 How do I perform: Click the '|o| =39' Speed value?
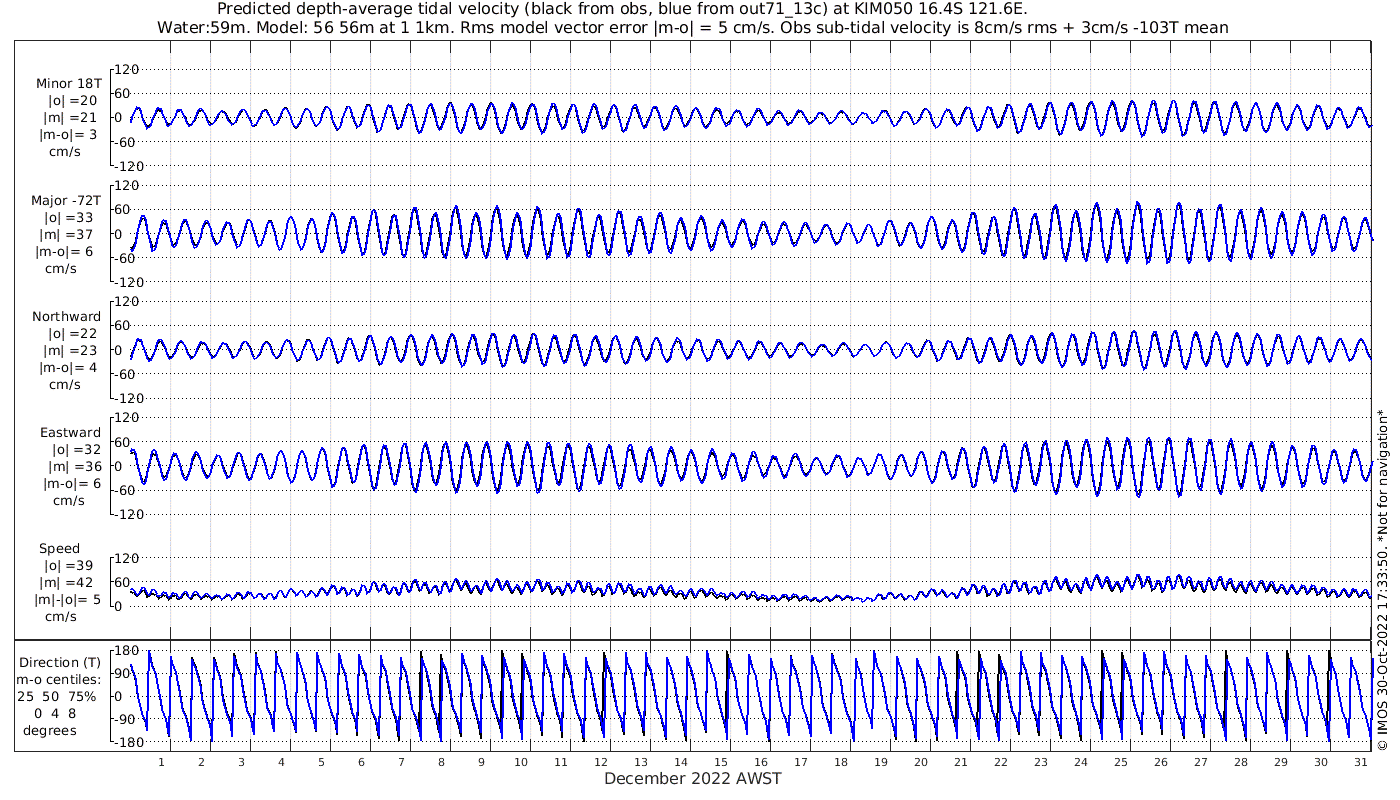(69, 565)
